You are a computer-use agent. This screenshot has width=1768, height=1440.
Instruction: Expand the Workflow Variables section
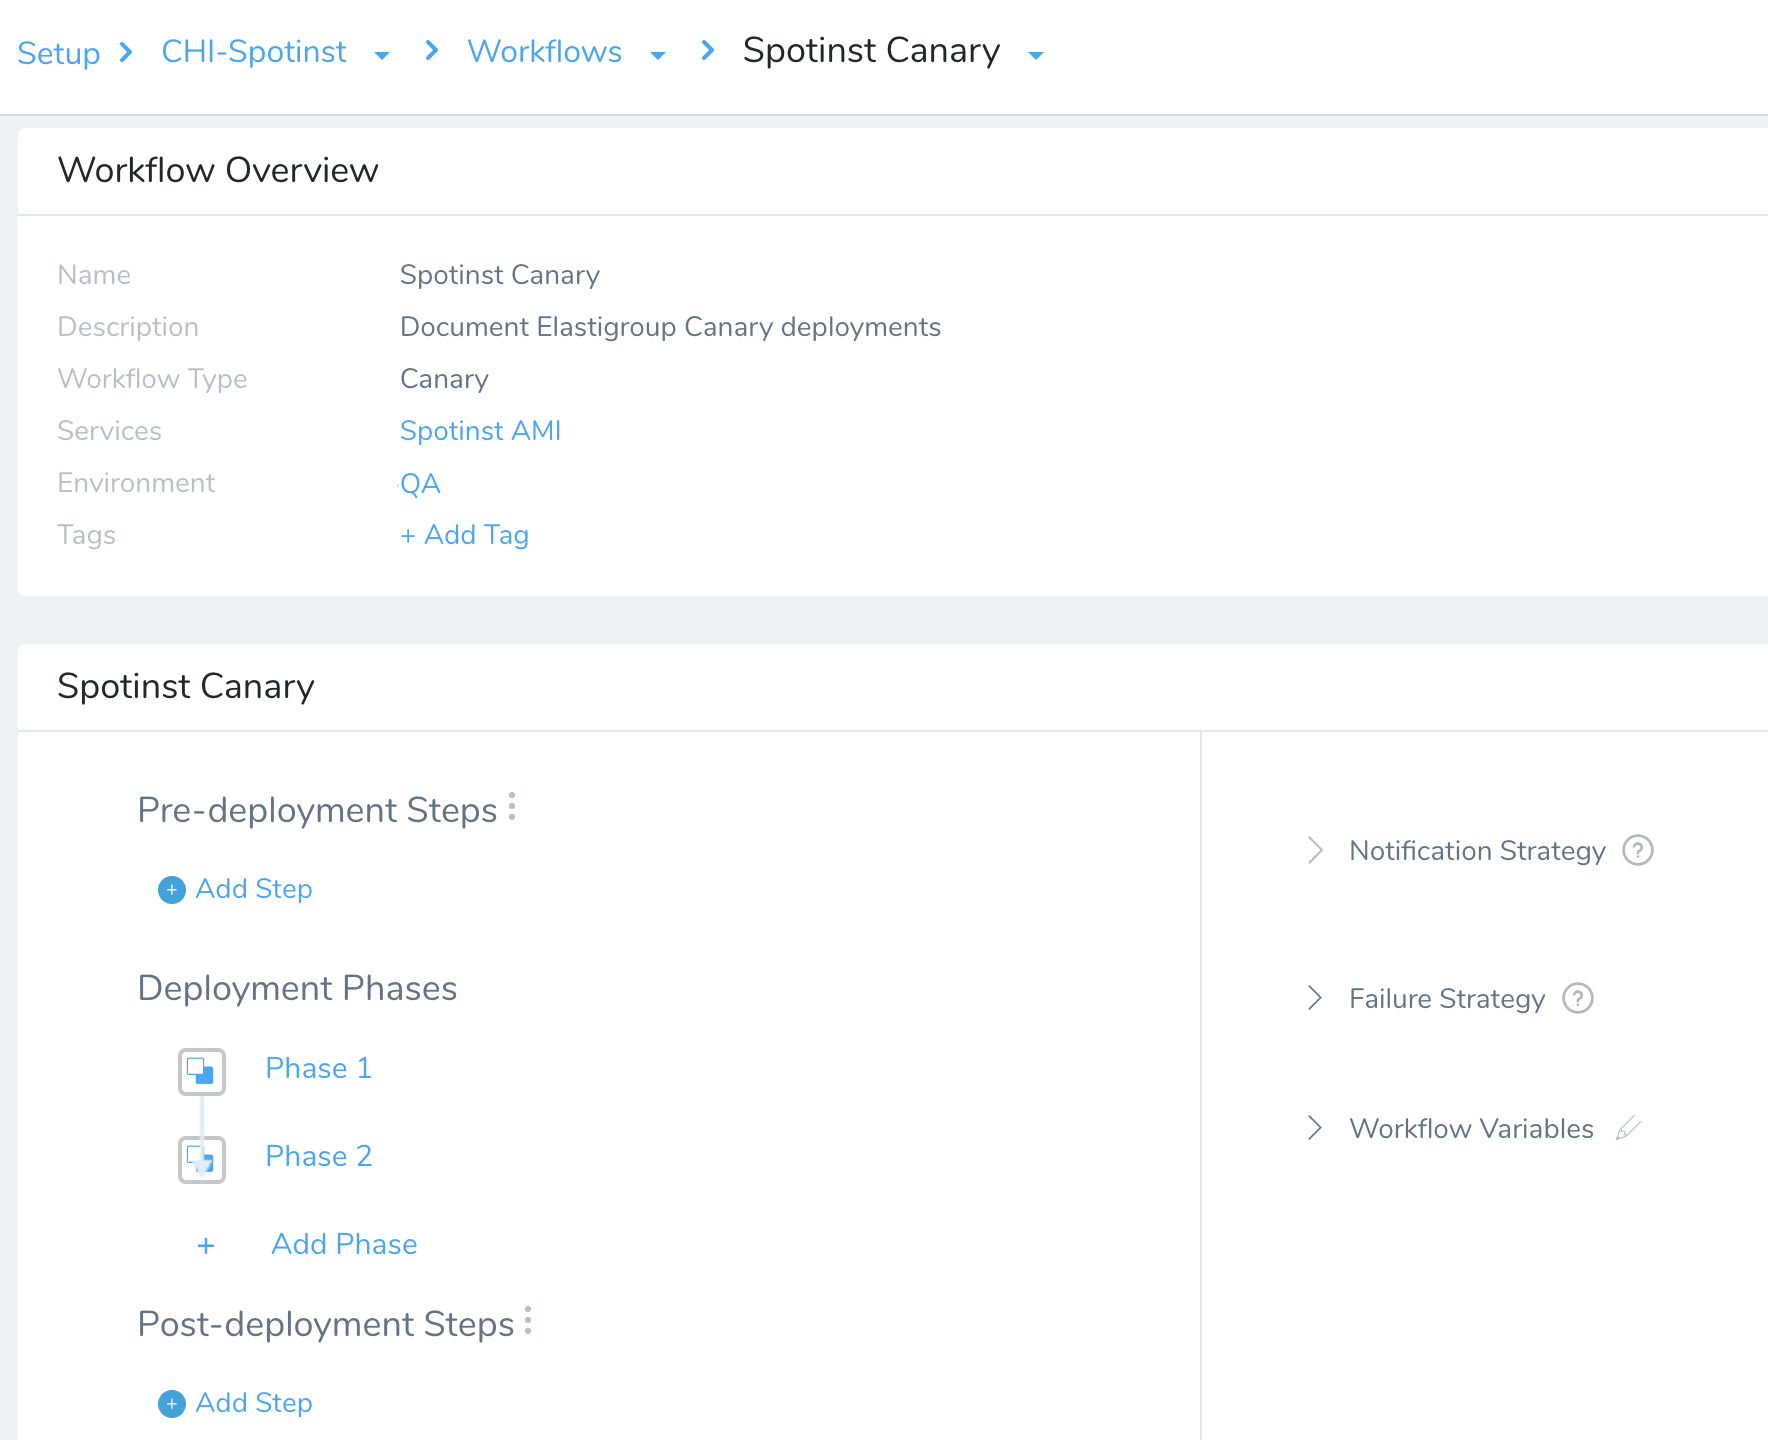pyautogui.click(x=1315, y=1129)
